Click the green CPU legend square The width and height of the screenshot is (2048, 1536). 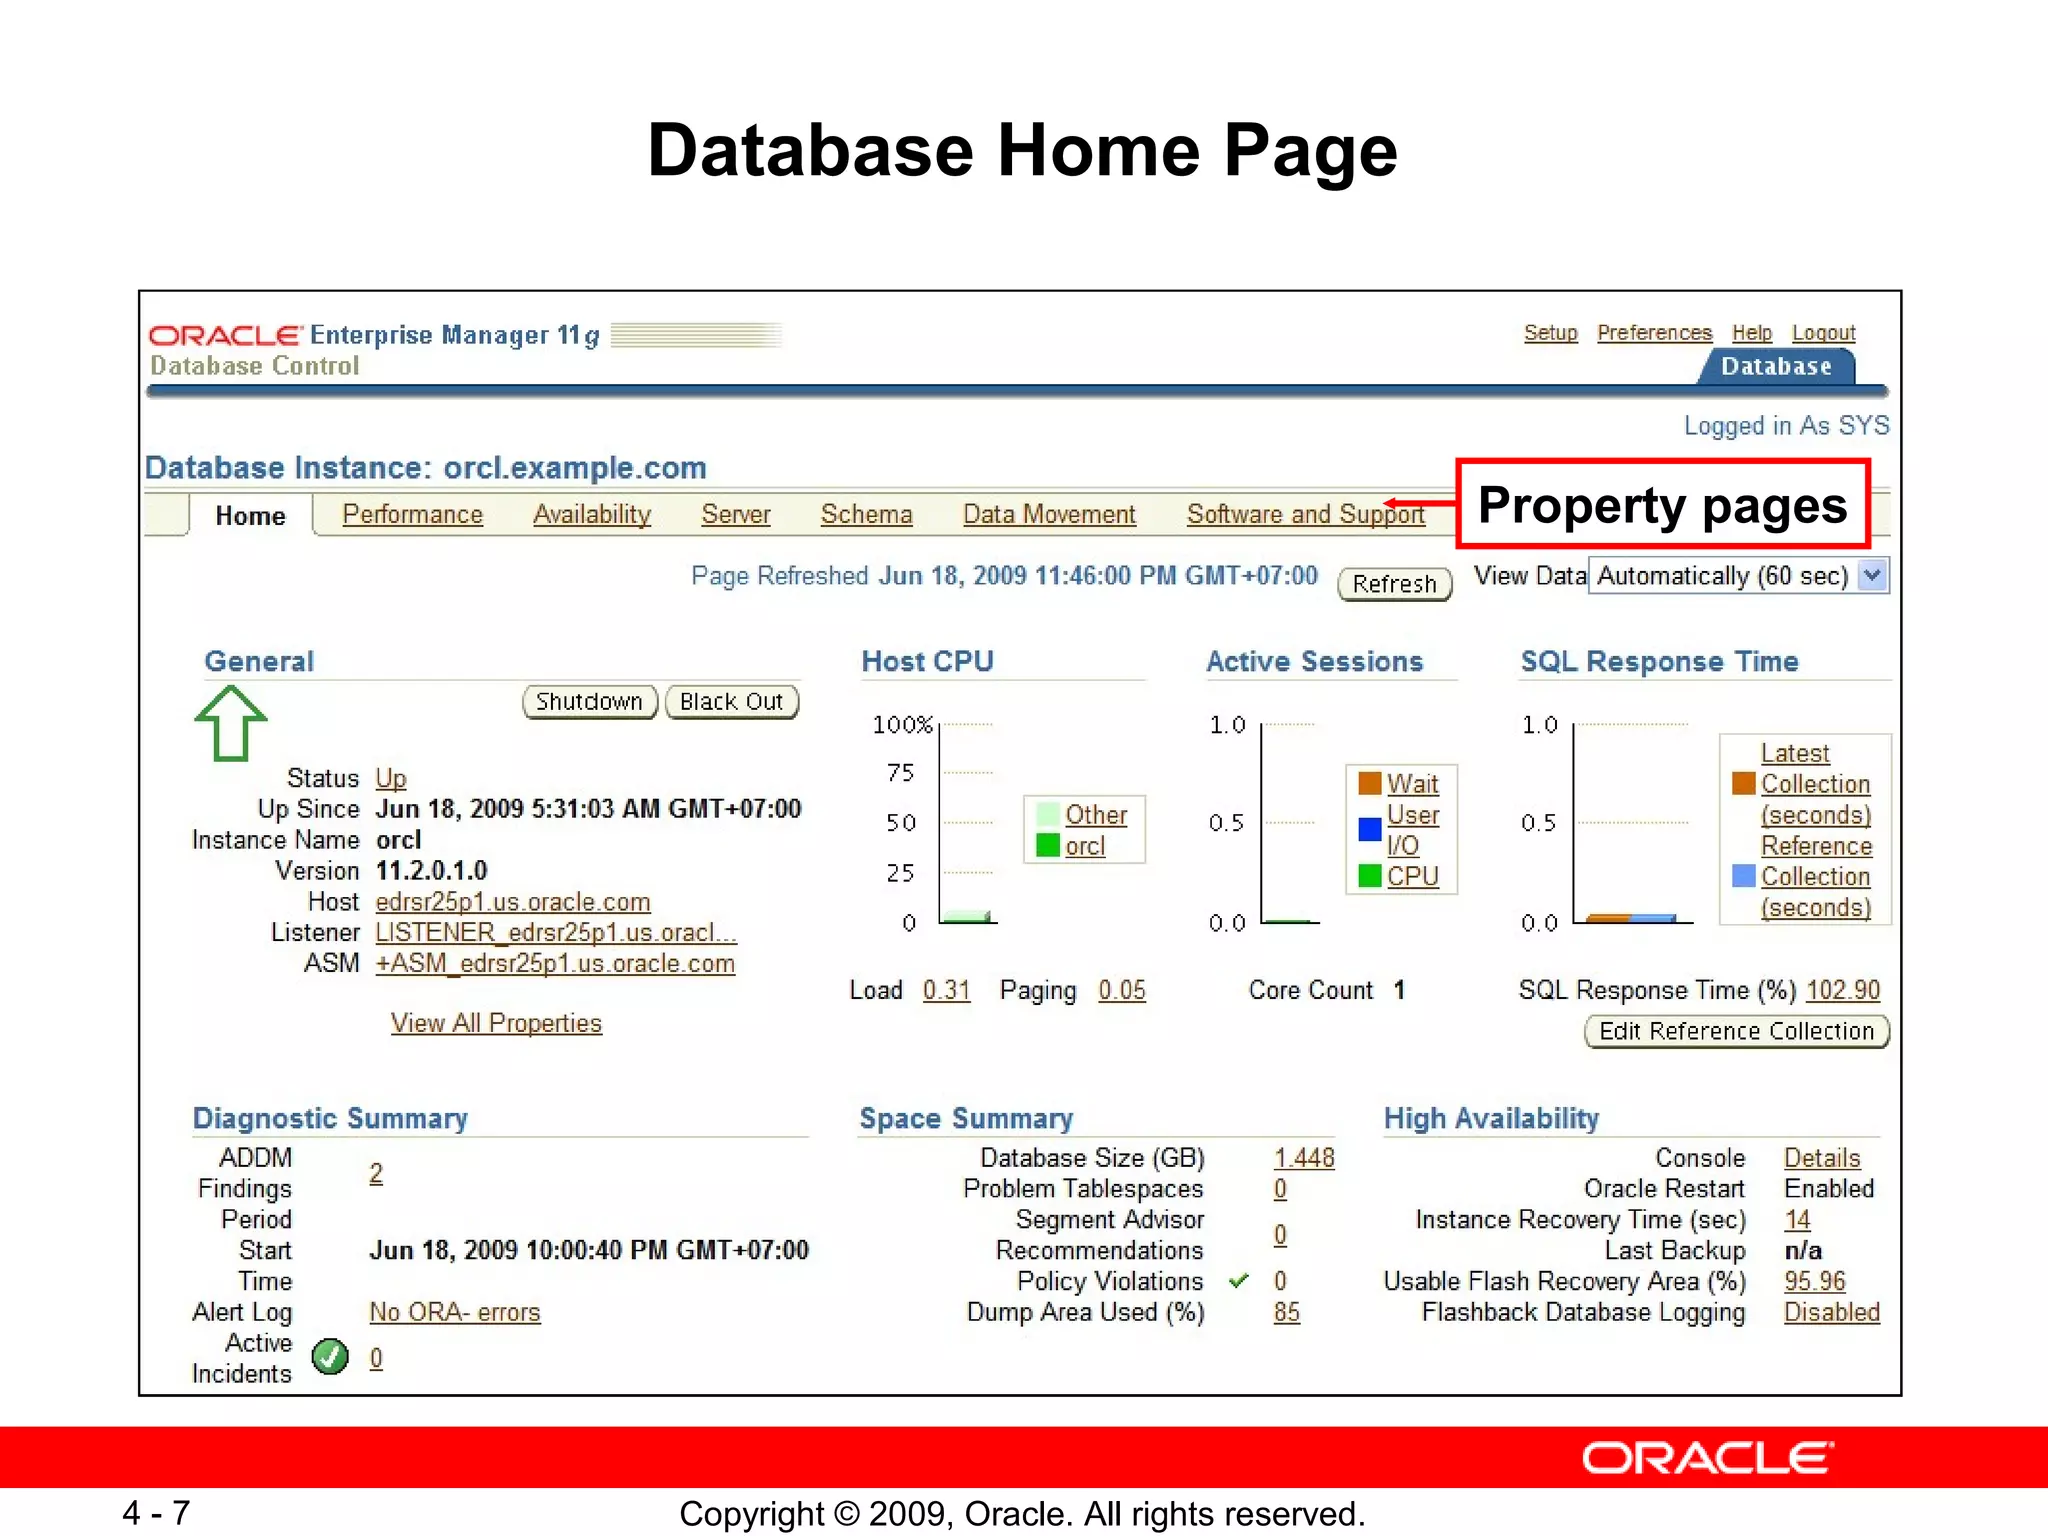point(1370,876)
